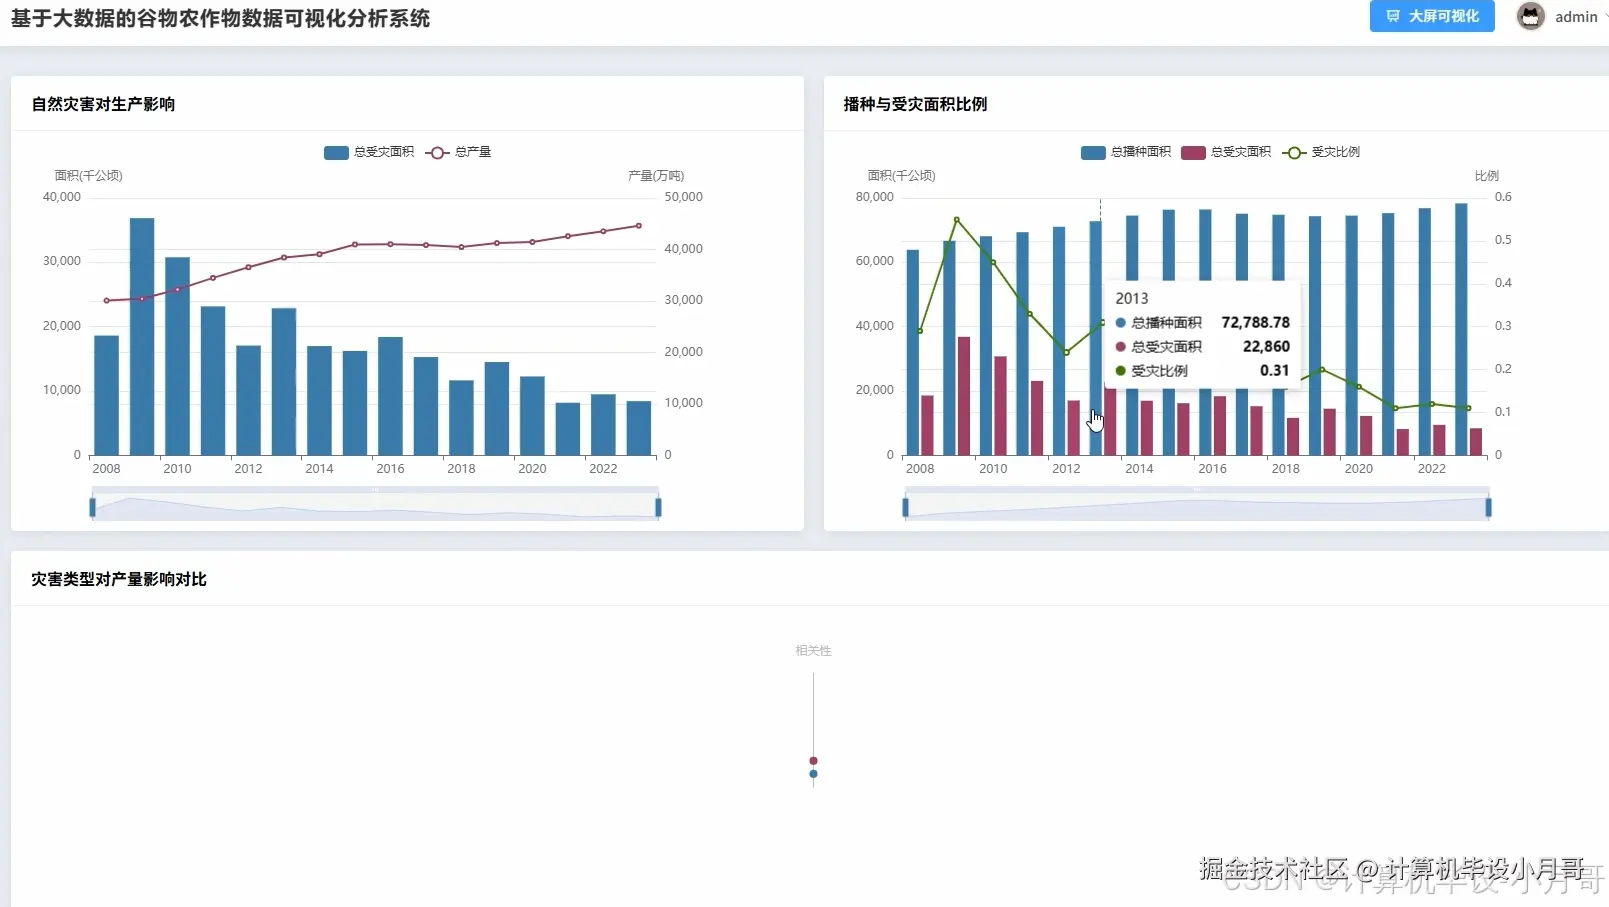This screenshot has width=1609, height=907.
Task: Click the 2013 heading in the tooltip
Action: coord(1132,298)
